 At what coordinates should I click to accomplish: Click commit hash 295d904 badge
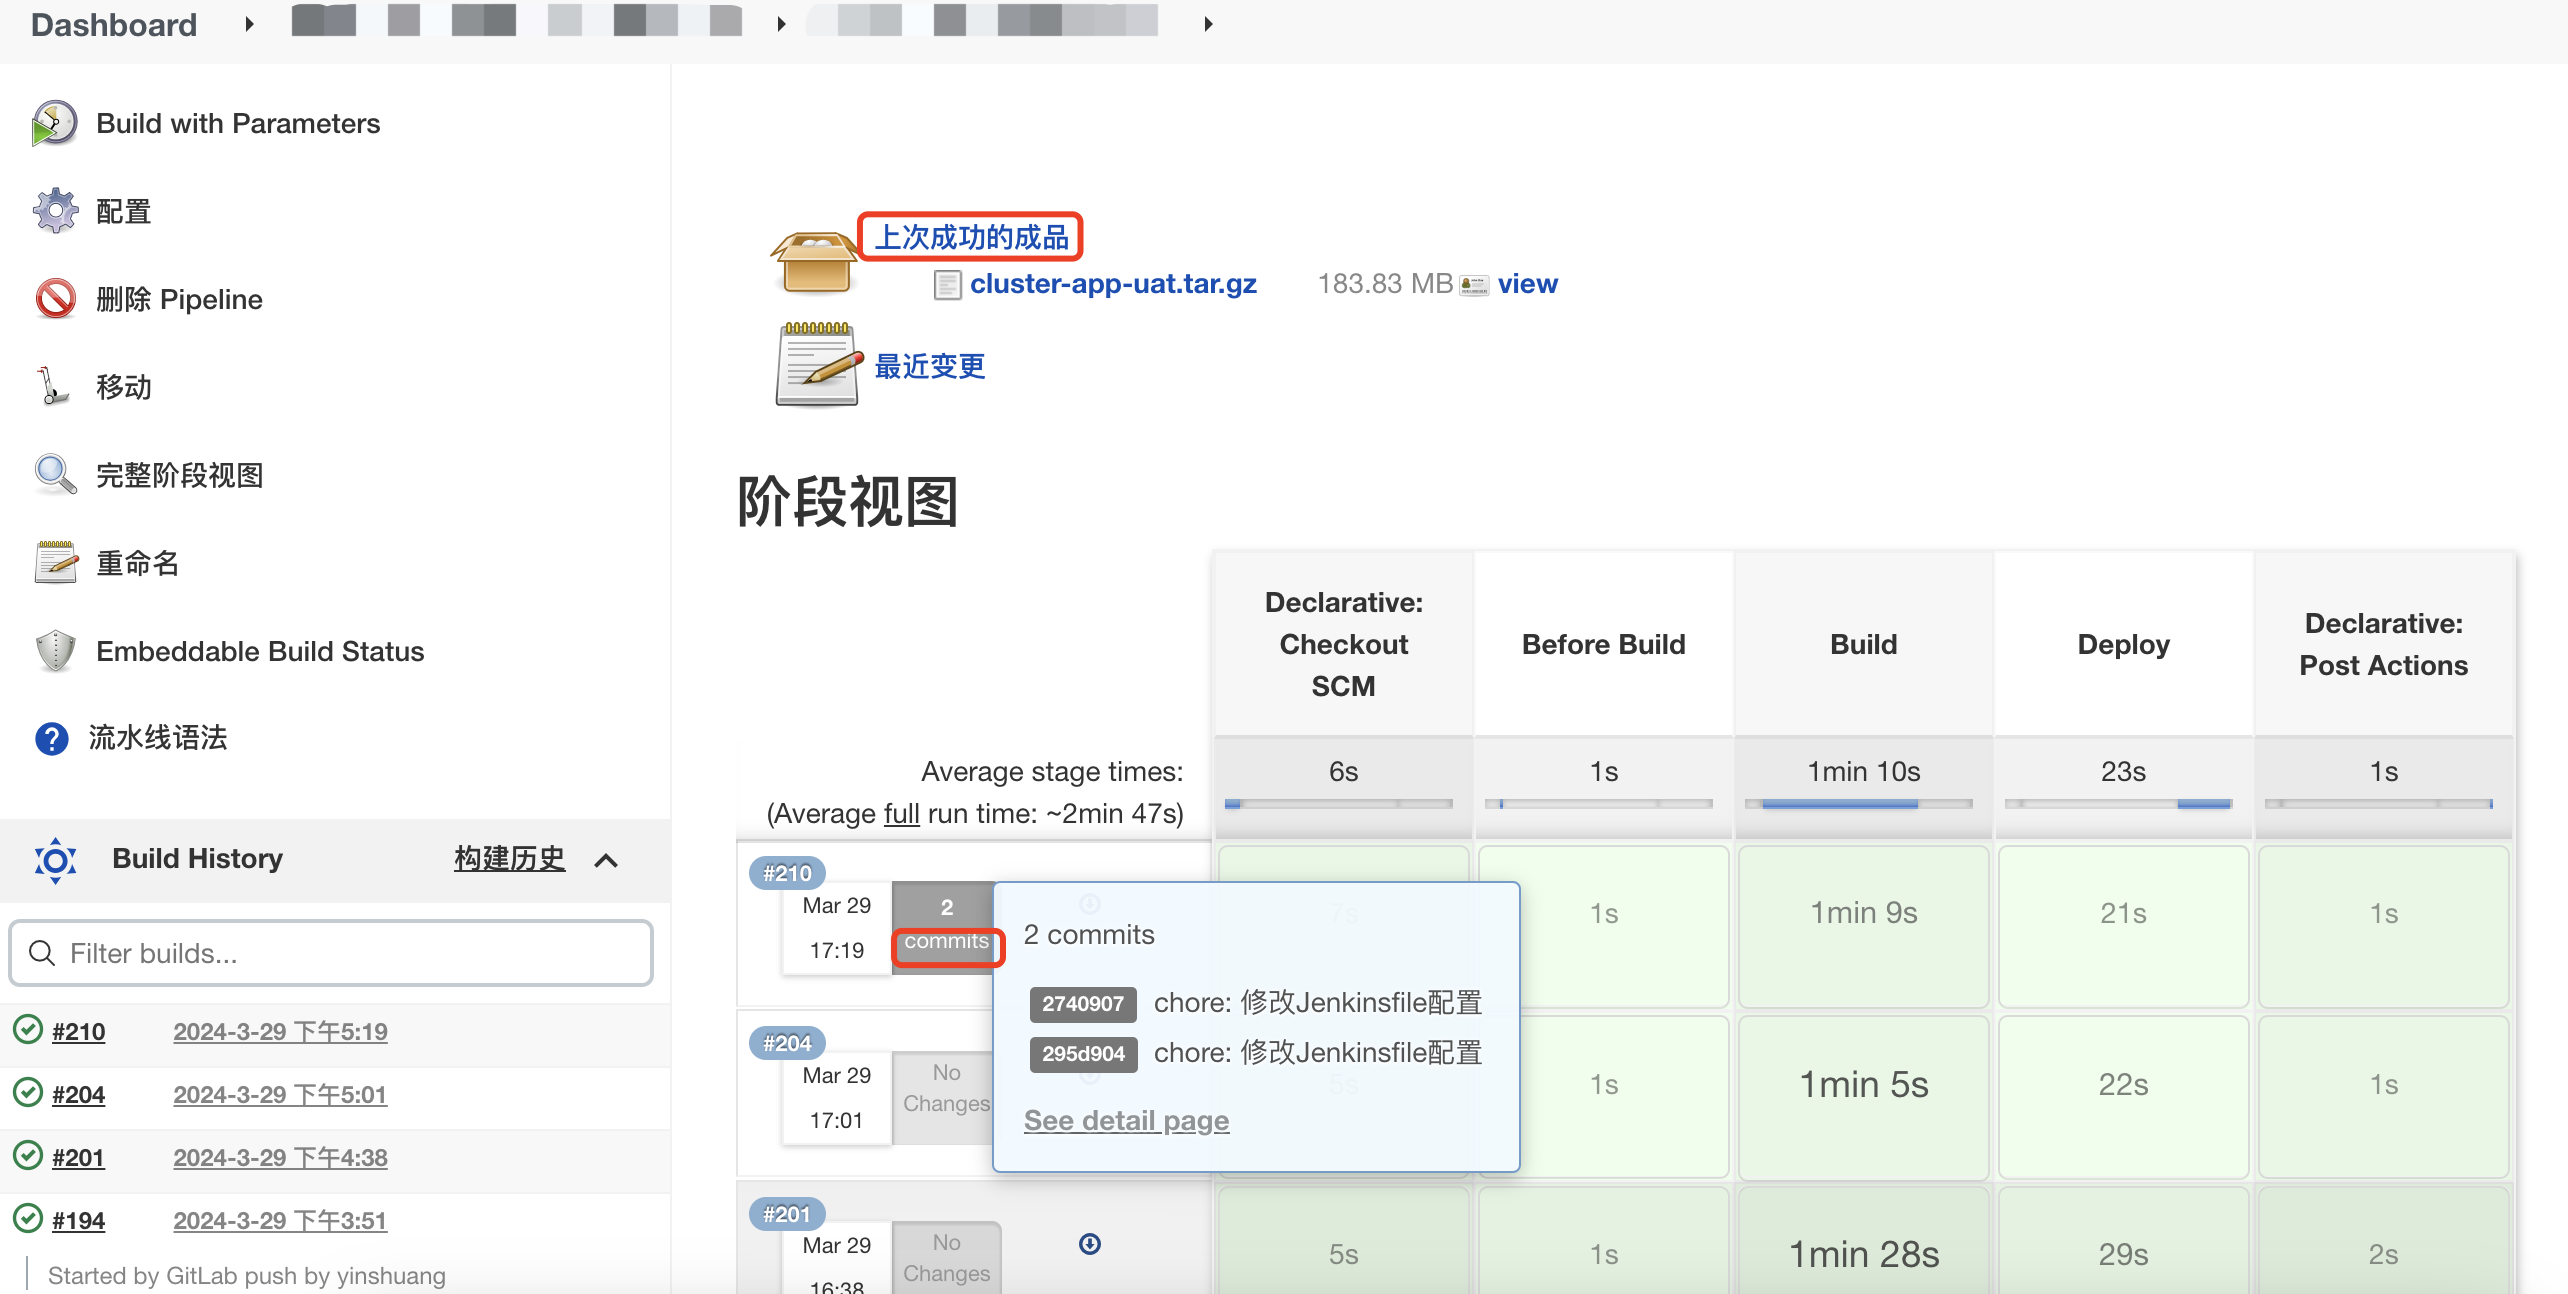point(1083,1053)
